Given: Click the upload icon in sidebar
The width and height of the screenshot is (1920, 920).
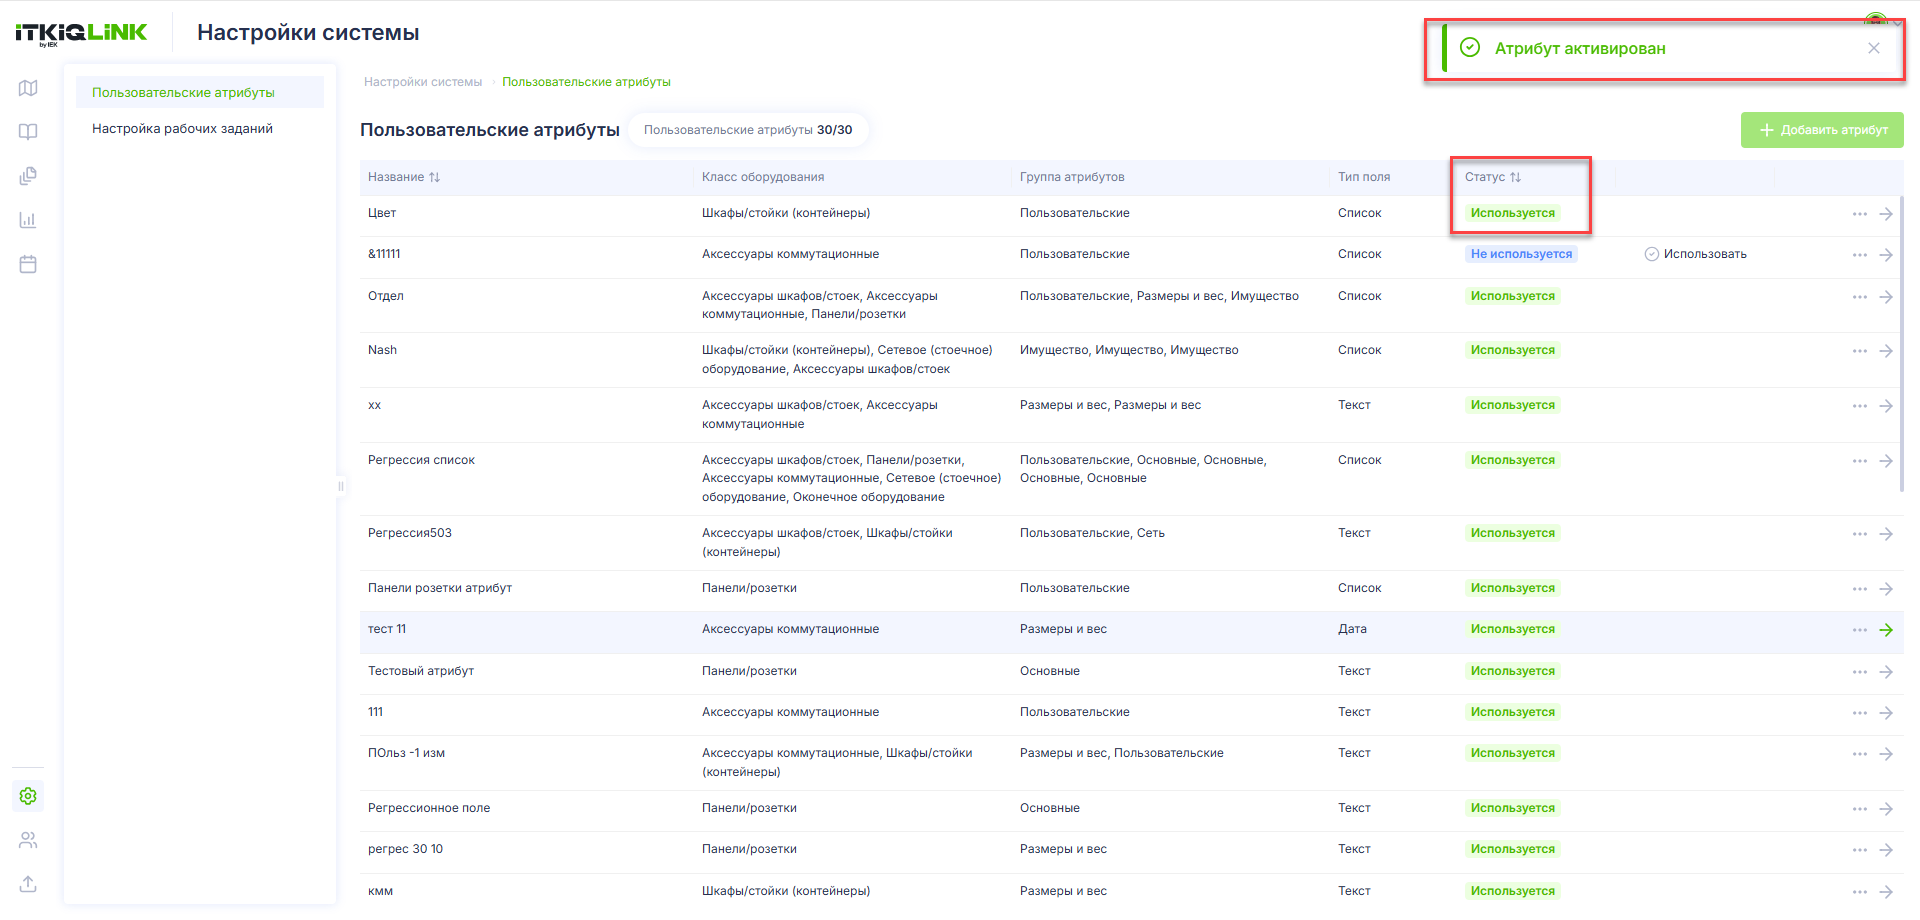Looking at the screenshot, I should pyautogui.click(x=28, y=884).
